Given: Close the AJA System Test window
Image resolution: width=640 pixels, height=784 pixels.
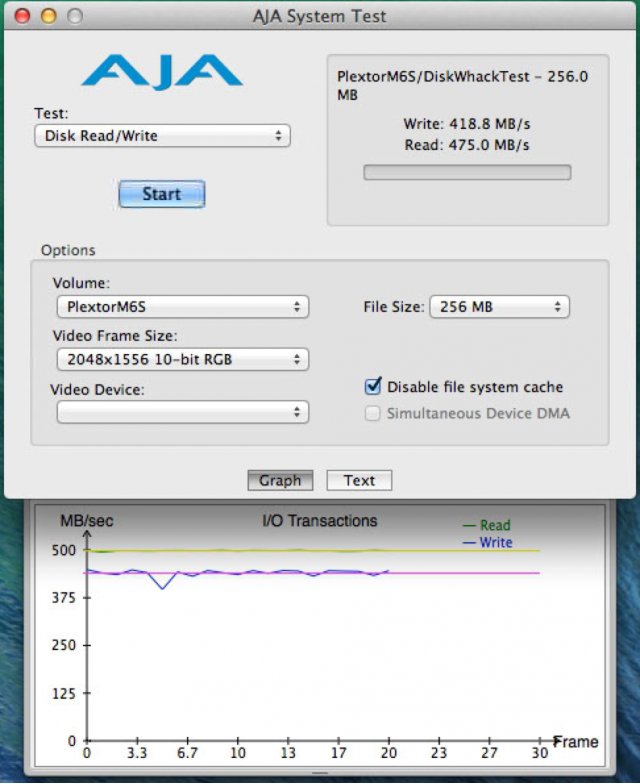Looking at the screenshot, I should [x=22, y=16].
